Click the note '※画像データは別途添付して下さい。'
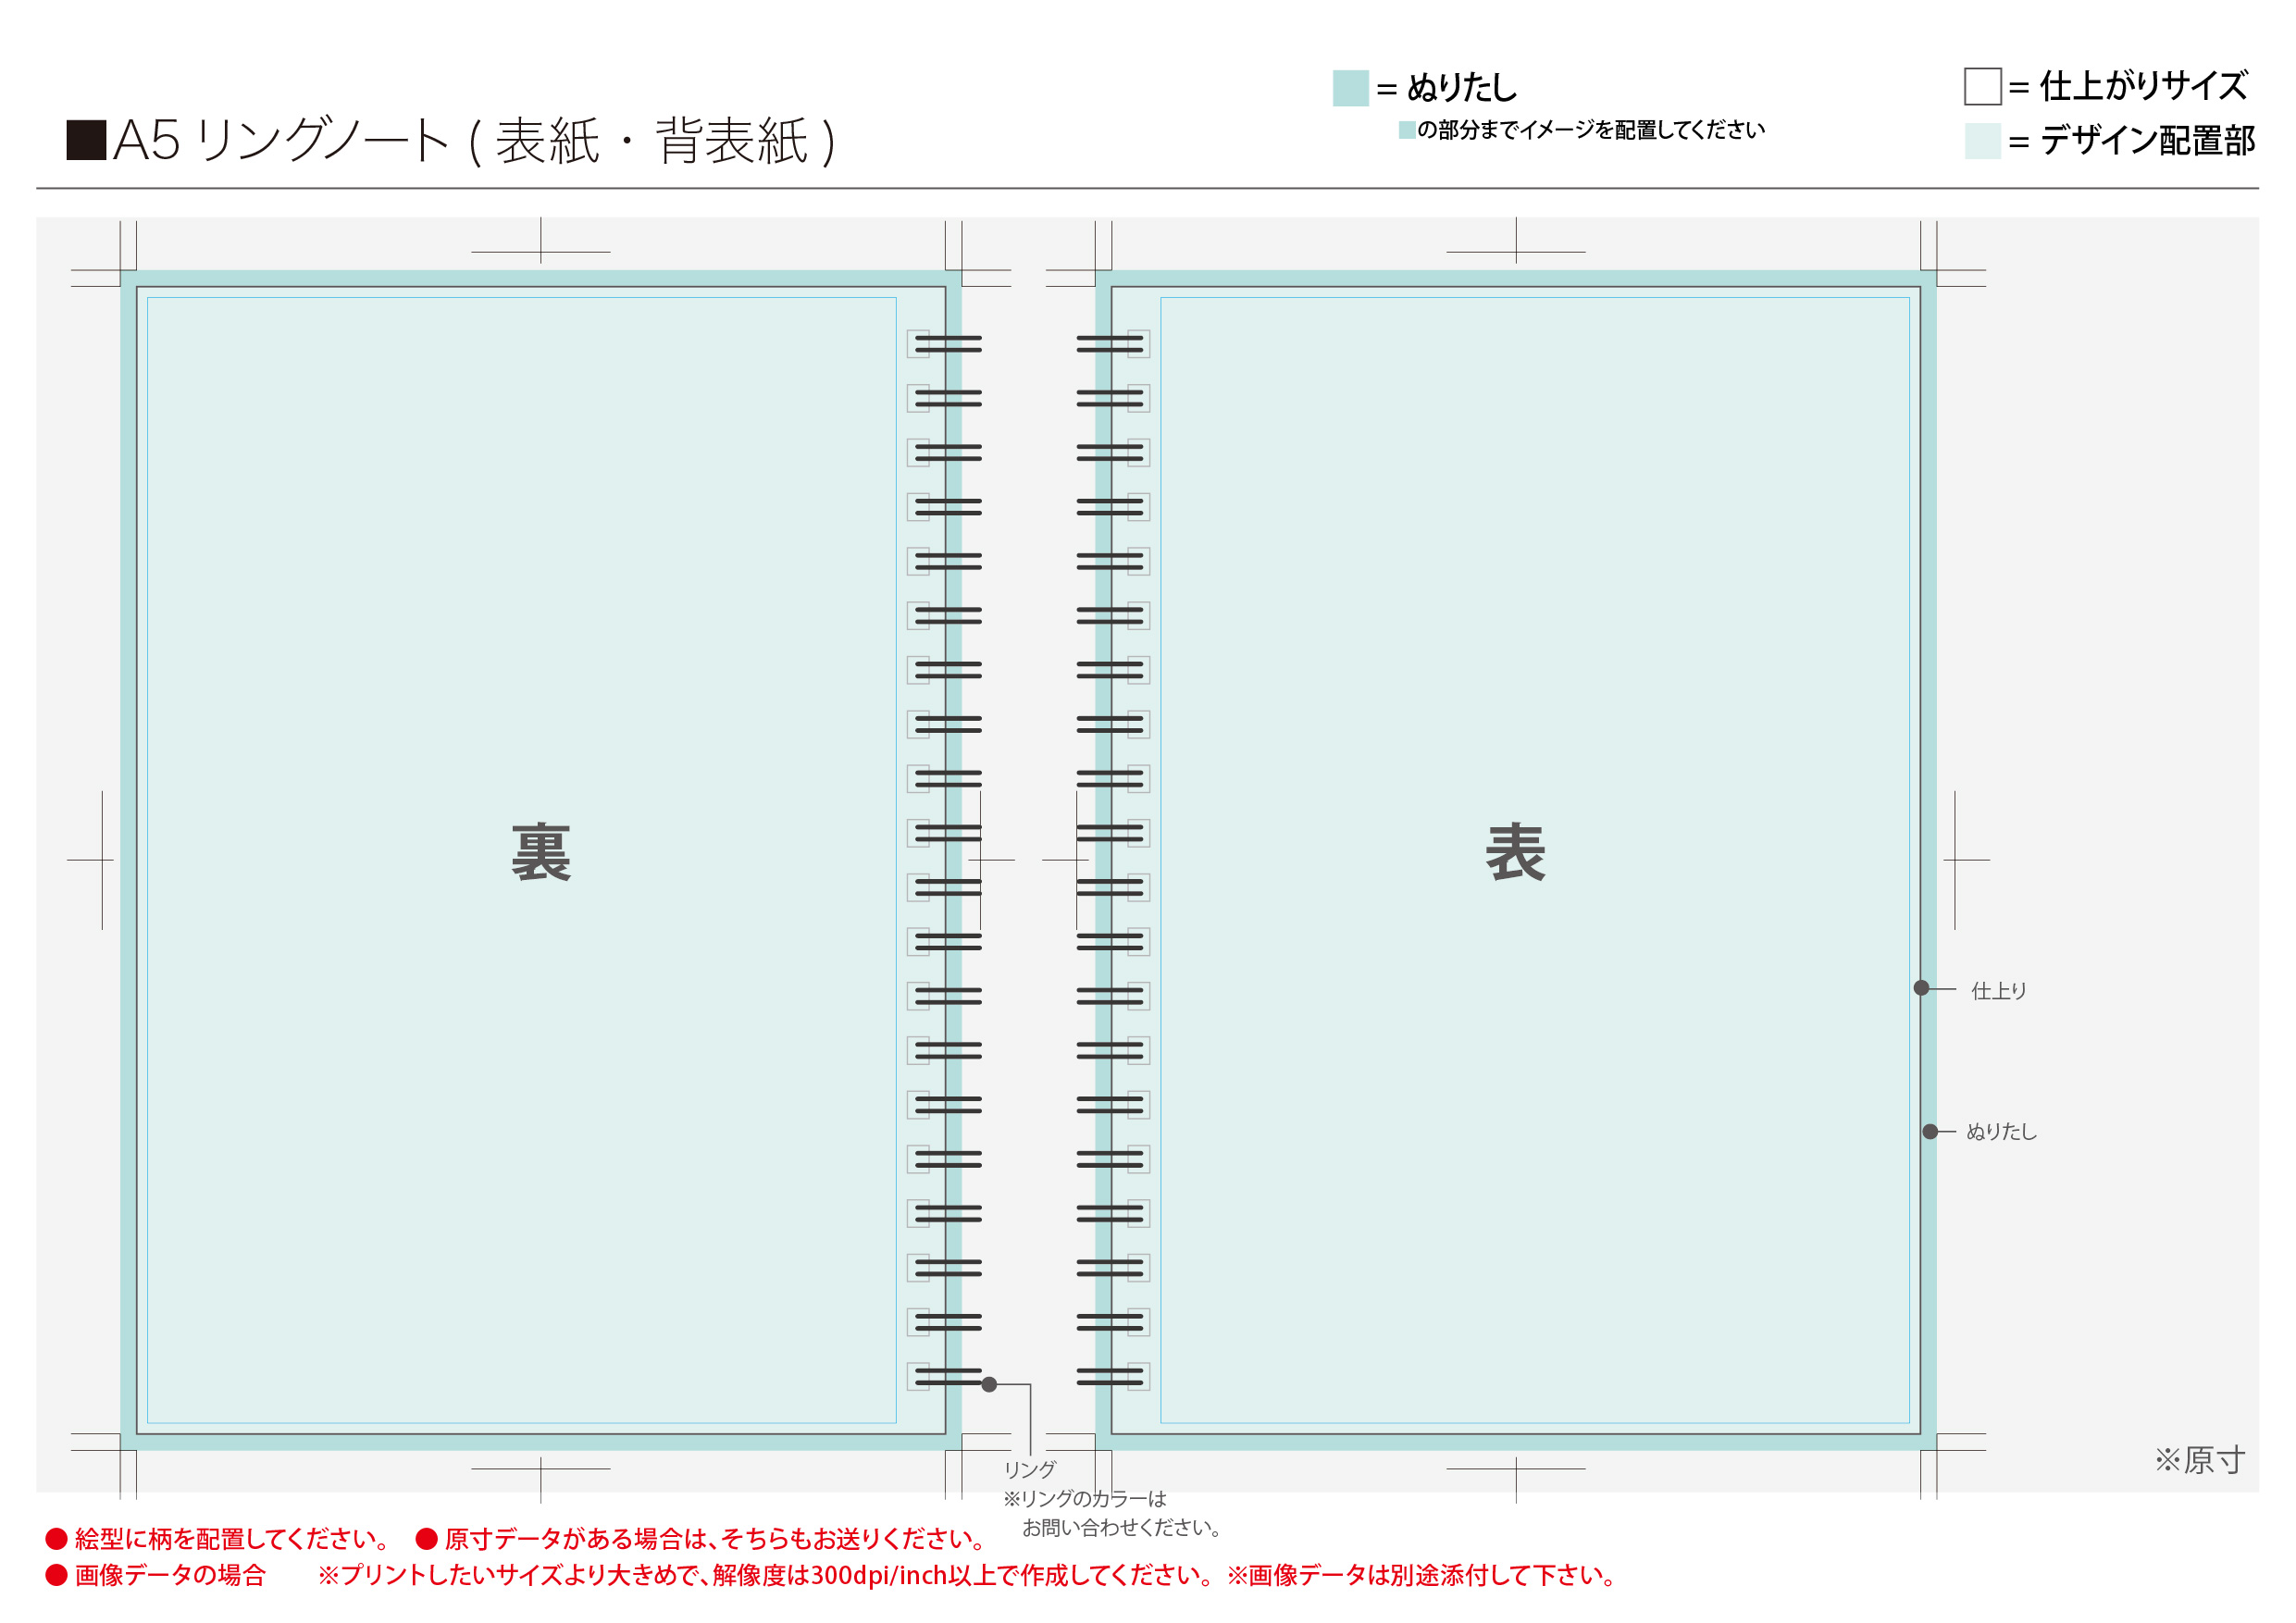Screen dimensions: 2296x1623 [1423, 1575]
